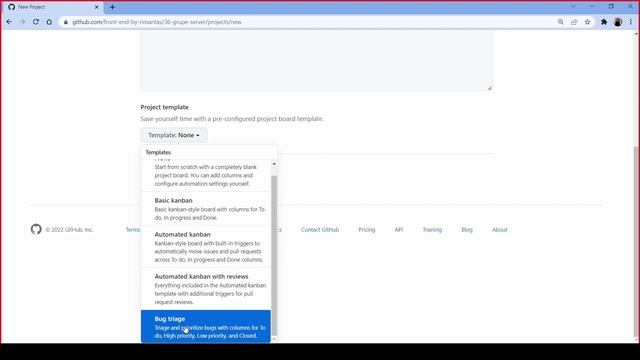Close the New Project tab
The height and width of the screenshot is (360, 640).
point(97,7)
